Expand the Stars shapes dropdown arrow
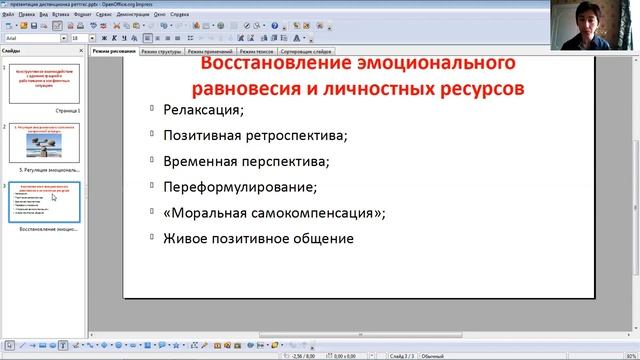The width and height of the screenshot is (640, 360). coord(183,345)
